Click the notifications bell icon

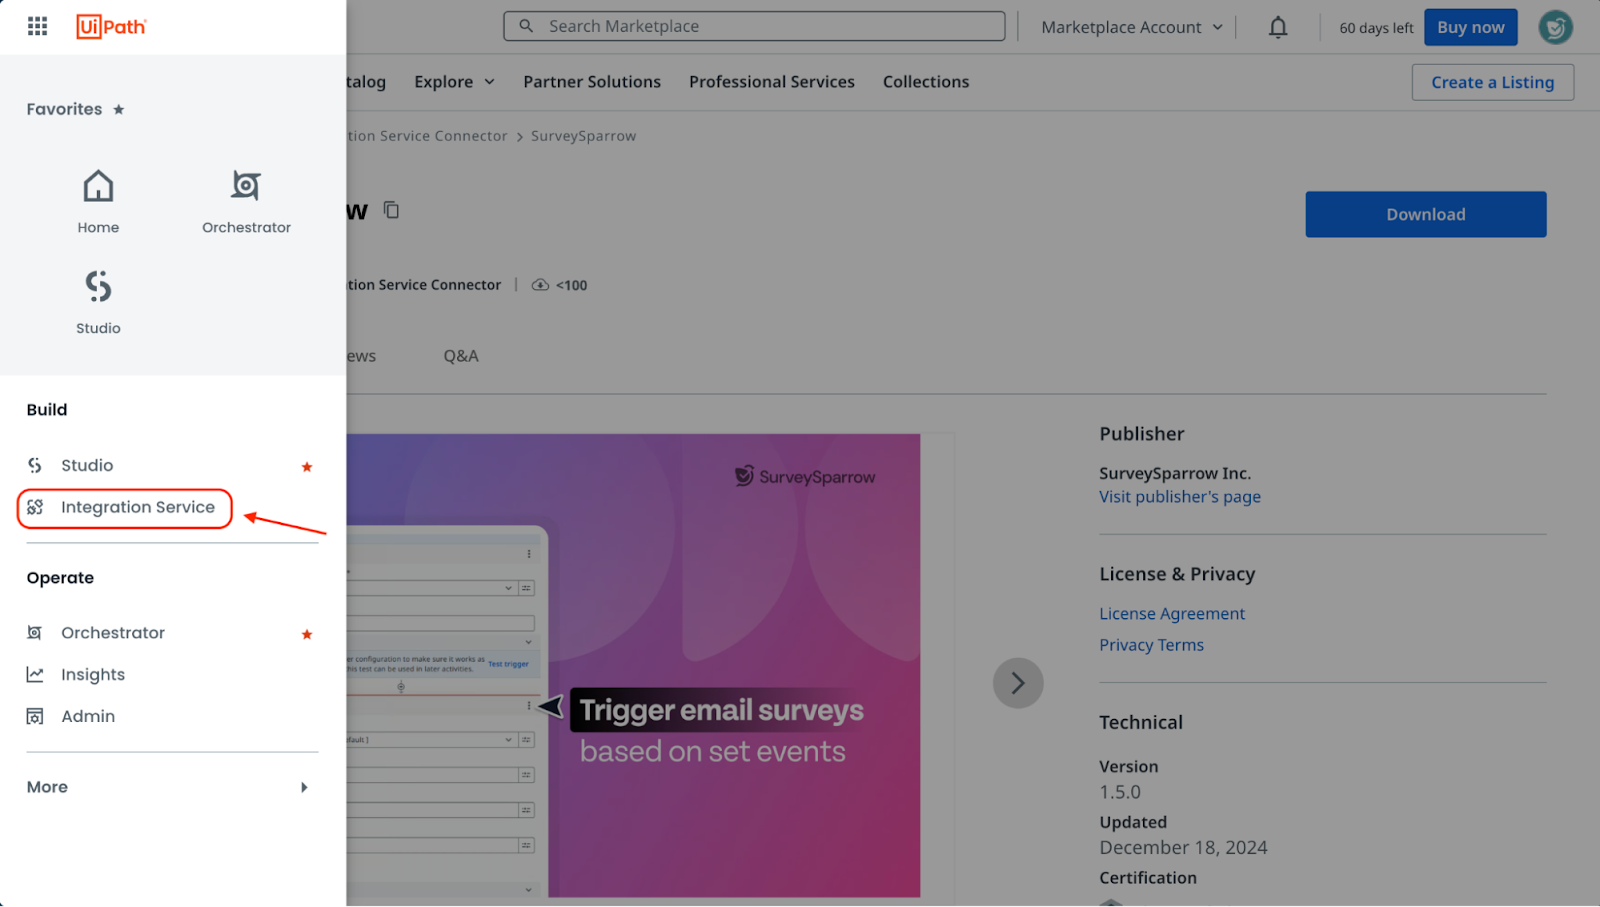(1278, 27)
